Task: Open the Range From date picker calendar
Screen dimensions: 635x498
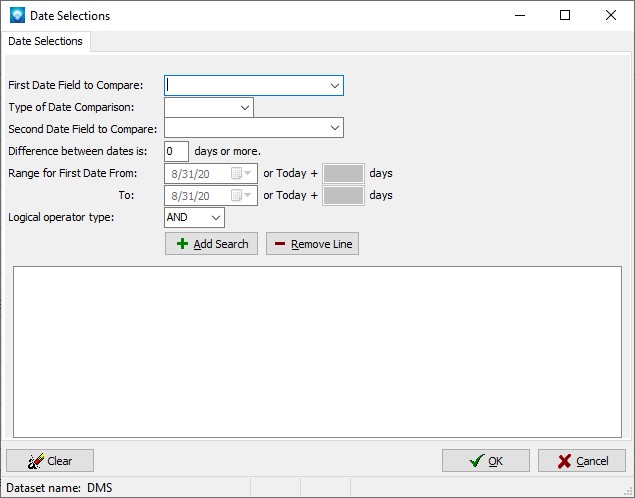Action: (247, 173)
